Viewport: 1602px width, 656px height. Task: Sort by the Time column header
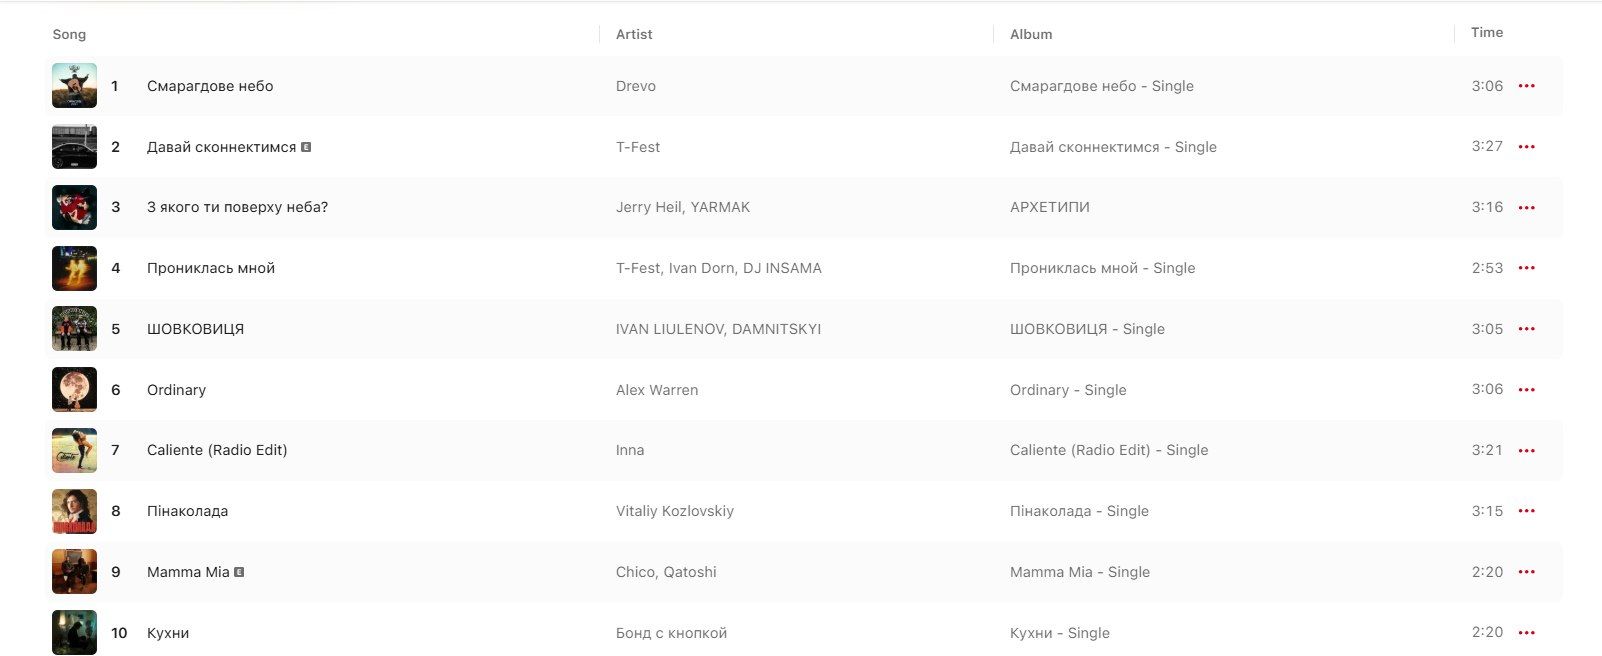click(1486, 33)
